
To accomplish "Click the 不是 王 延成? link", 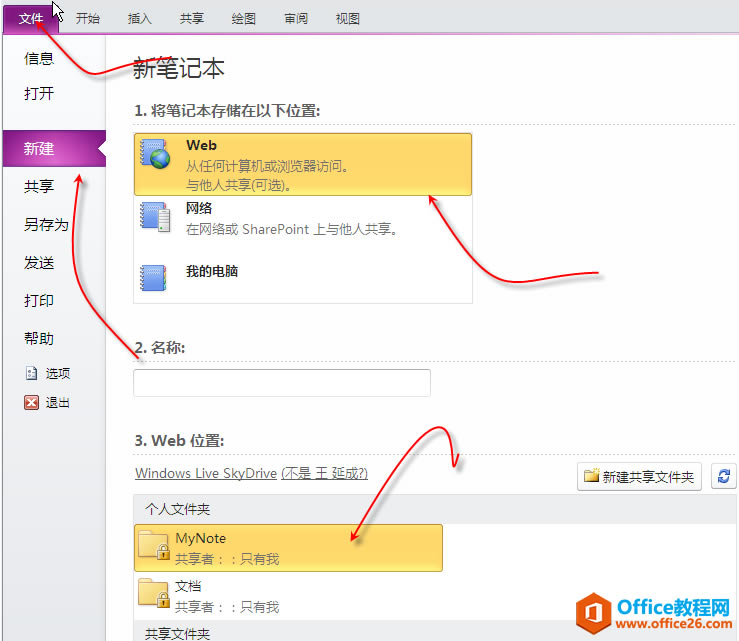I will tap(325, 473).
